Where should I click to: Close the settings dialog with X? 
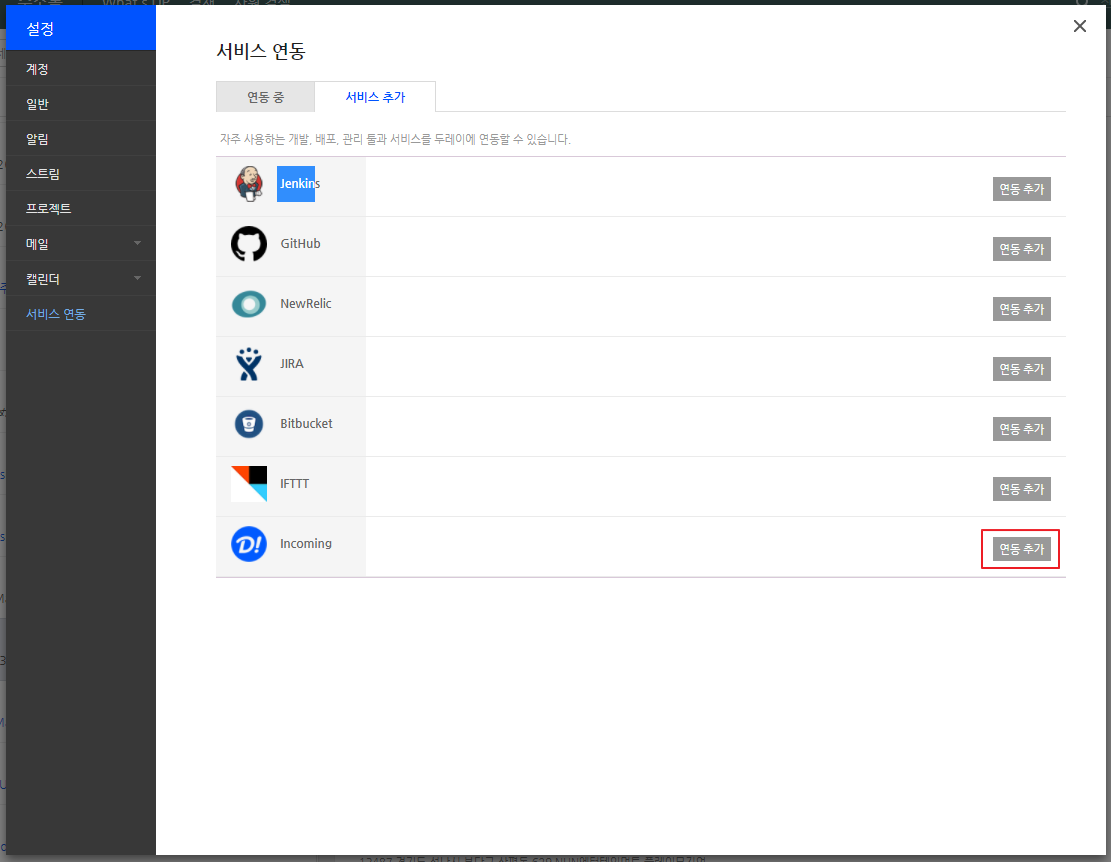[1079, 26]
